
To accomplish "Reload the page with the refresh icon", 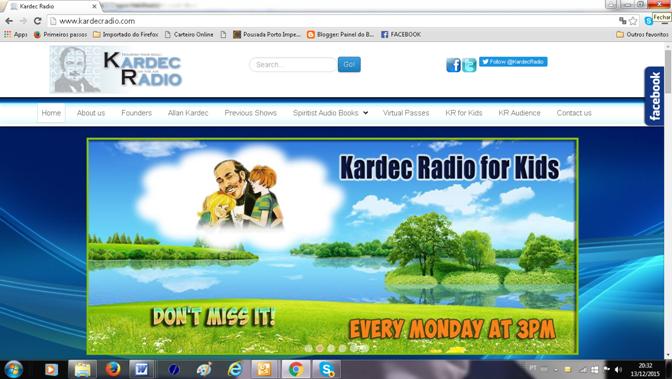I will pos(37,21).
